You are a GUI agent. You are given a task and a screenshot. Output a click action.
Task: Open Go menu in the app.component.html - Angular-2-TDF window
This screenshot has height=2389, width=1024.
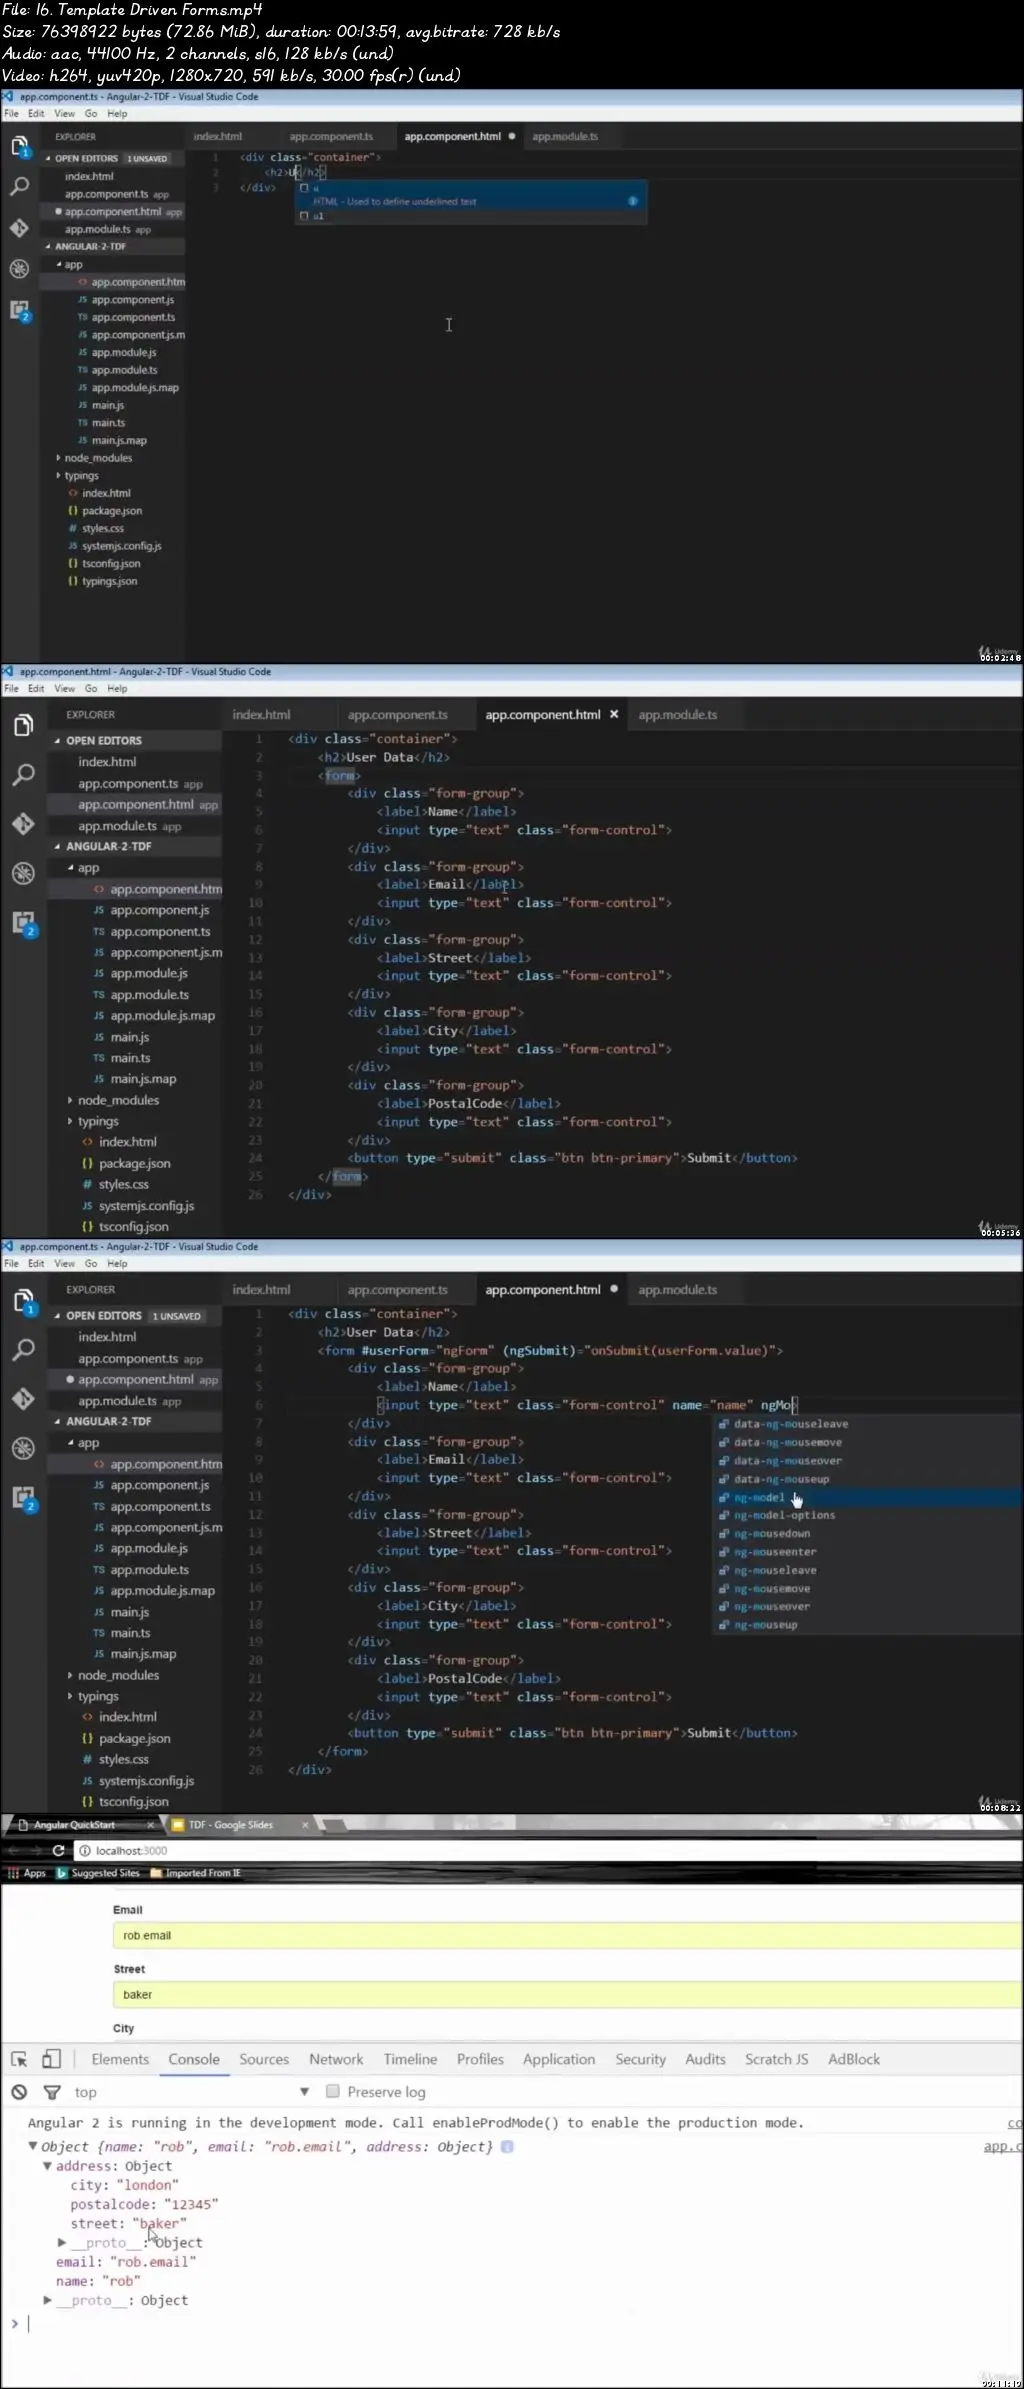click(x=91, y=688)
